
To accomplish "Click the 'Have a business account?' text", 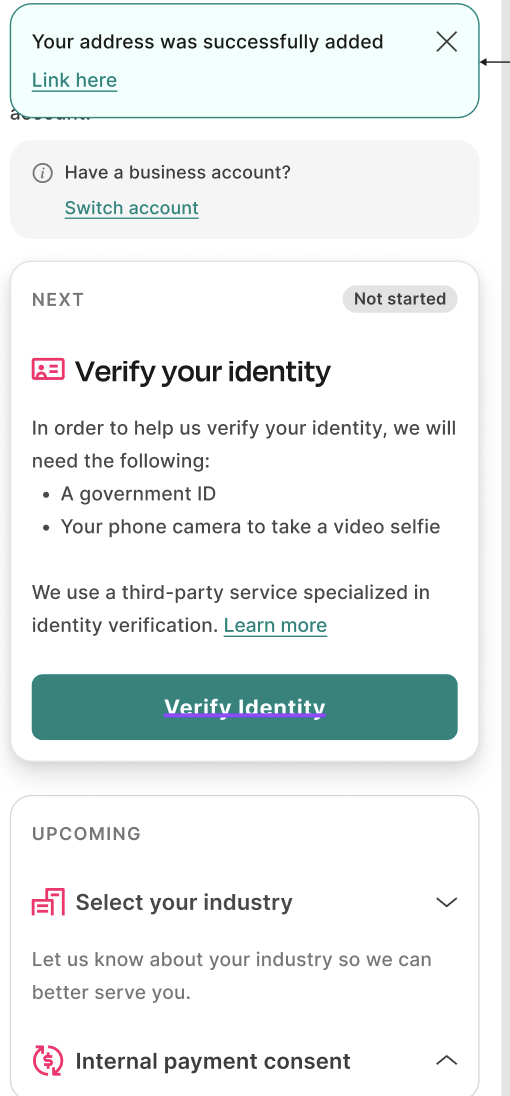I will [177, 173].
